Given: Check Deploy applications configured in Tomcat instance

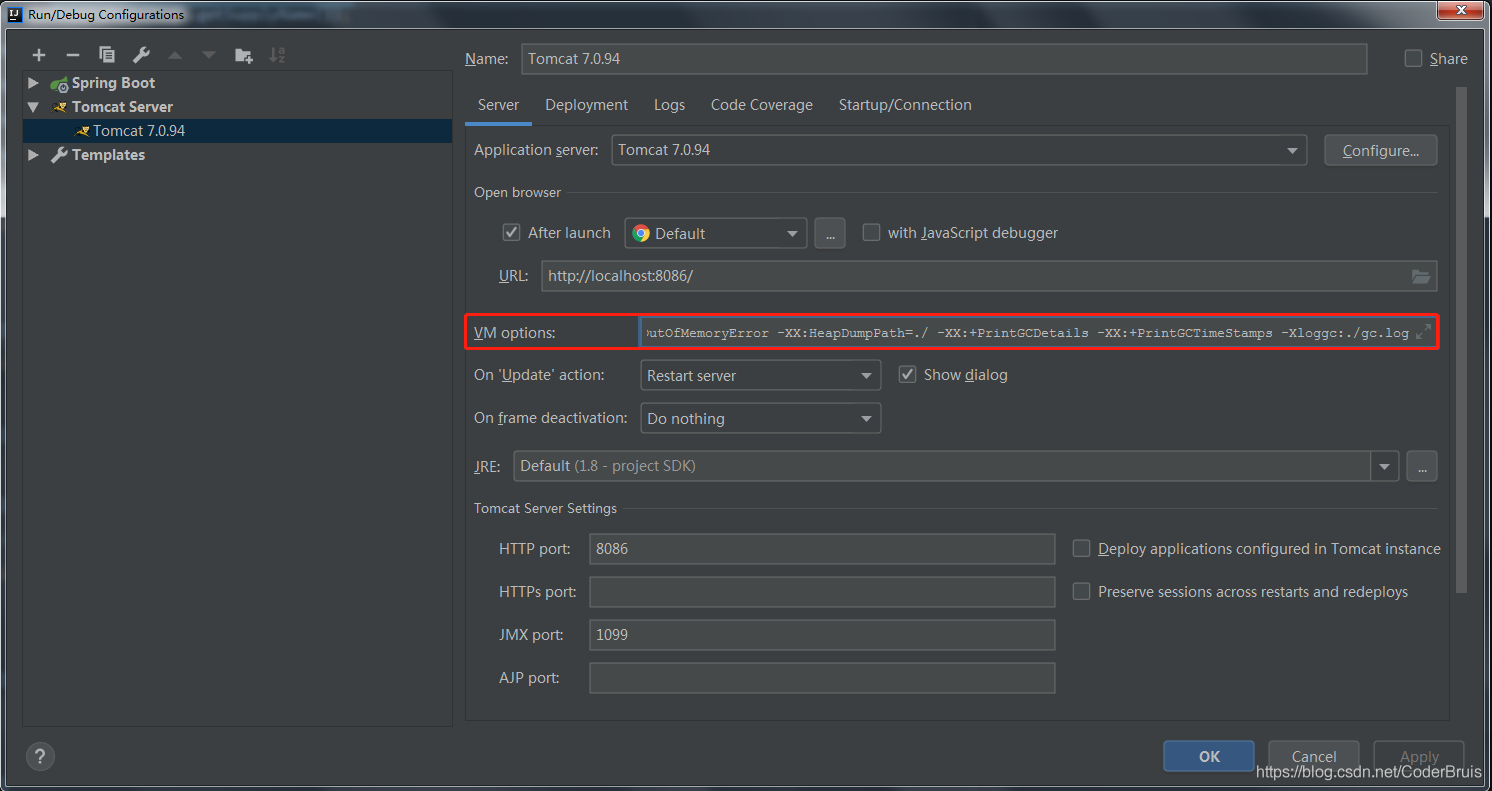Looking at the screenshot, I should pyautogui.click(x=1081, y=548).
